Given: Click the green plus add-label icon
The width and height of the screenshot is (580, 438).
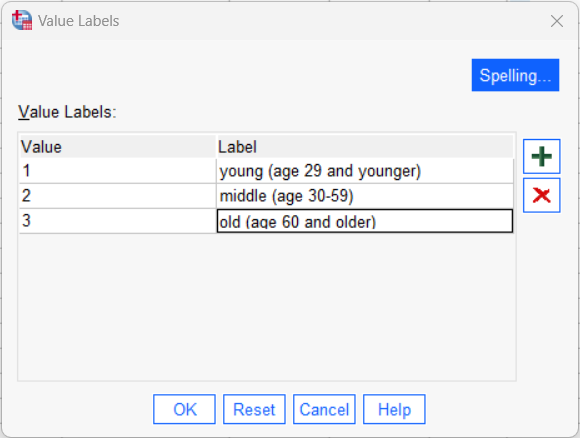Looking at the screenshot, I should pyautogui.click(x=542, y=156).
